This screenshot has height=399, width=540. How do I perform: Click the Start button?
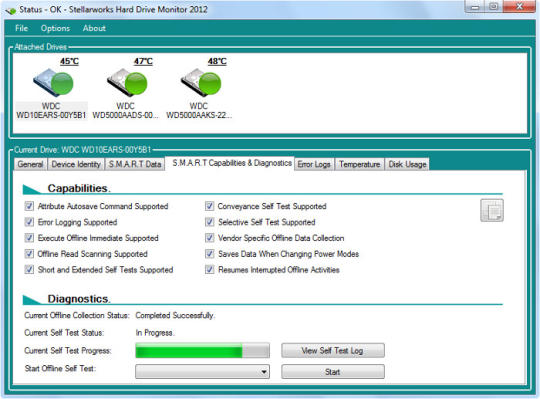(333, 372)
